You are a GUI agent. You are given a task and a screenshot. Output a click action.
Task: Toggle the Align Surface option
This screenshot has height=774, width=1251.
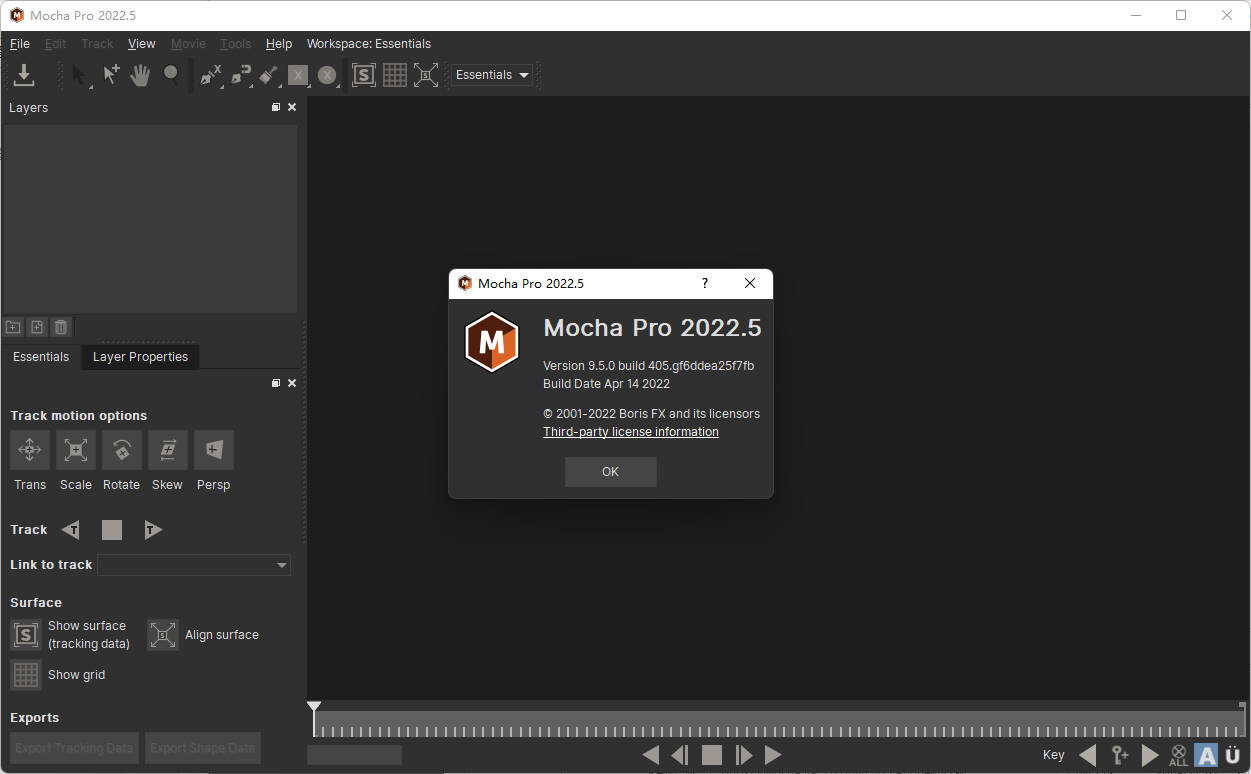[162, 634]
